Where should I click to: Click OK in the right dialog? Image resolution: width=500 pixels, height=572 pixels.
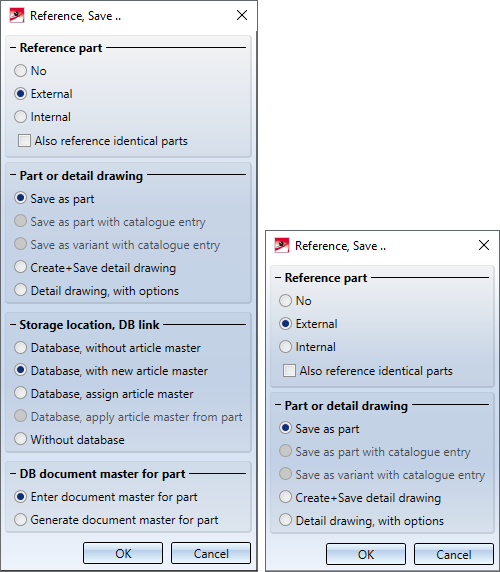(x=366, y=554)
